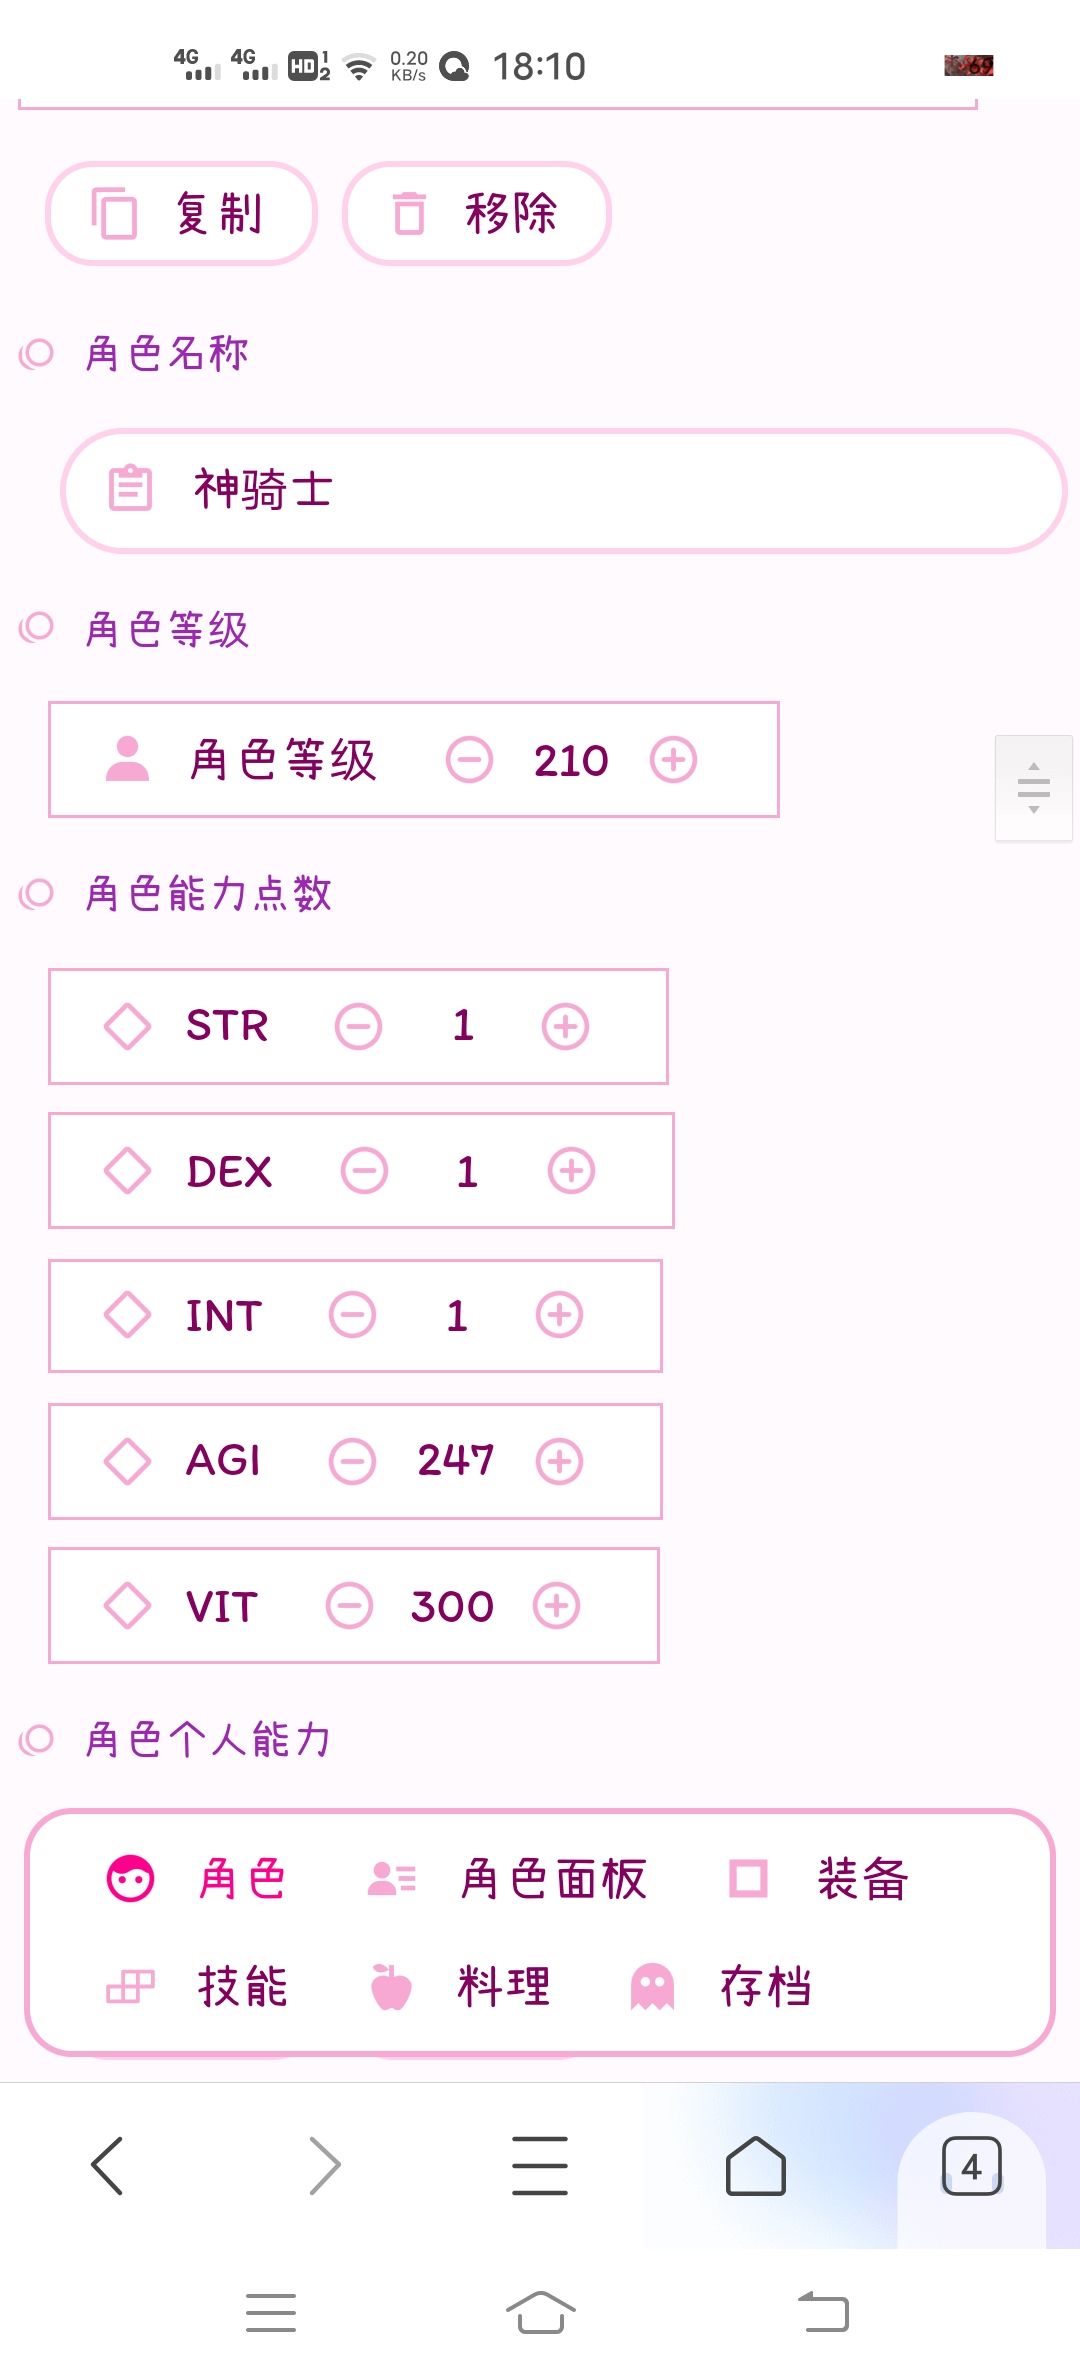Viewport: 1080px width, 2376px height.
Task: Select the 料理 cooking tab
Action: [460, 1986]
